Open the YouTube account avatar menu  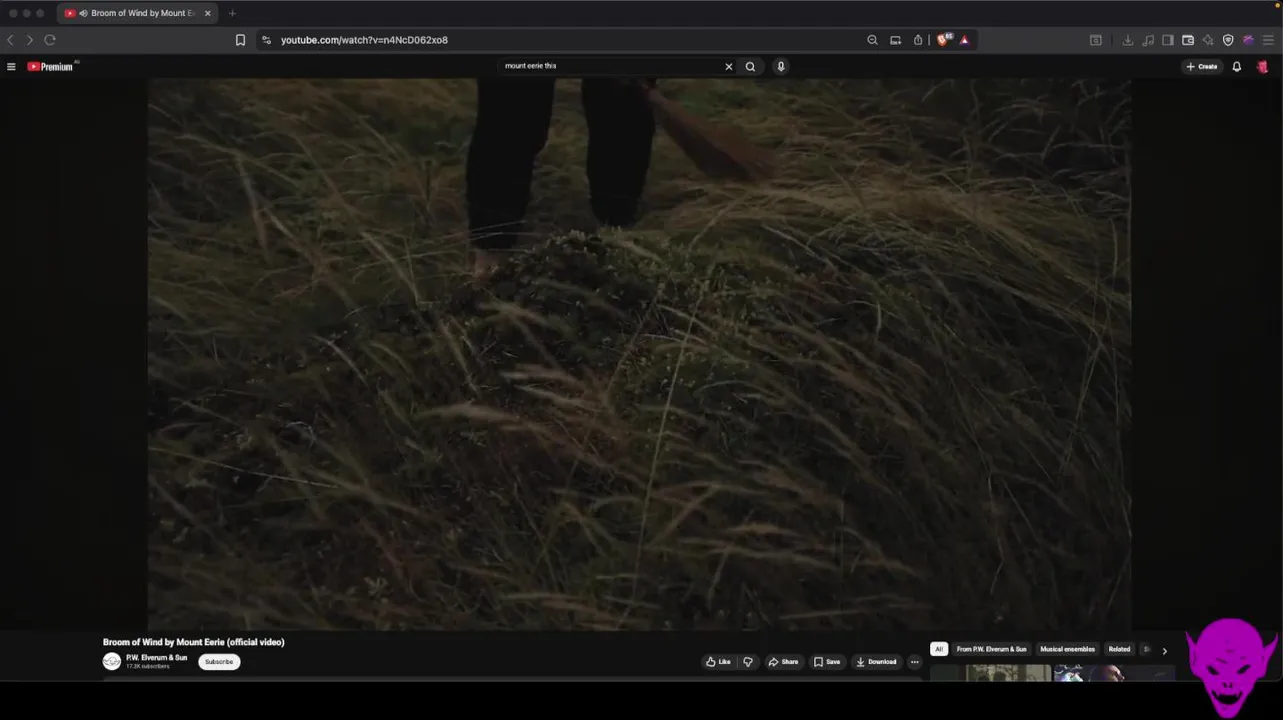[x=1262, y=67]
